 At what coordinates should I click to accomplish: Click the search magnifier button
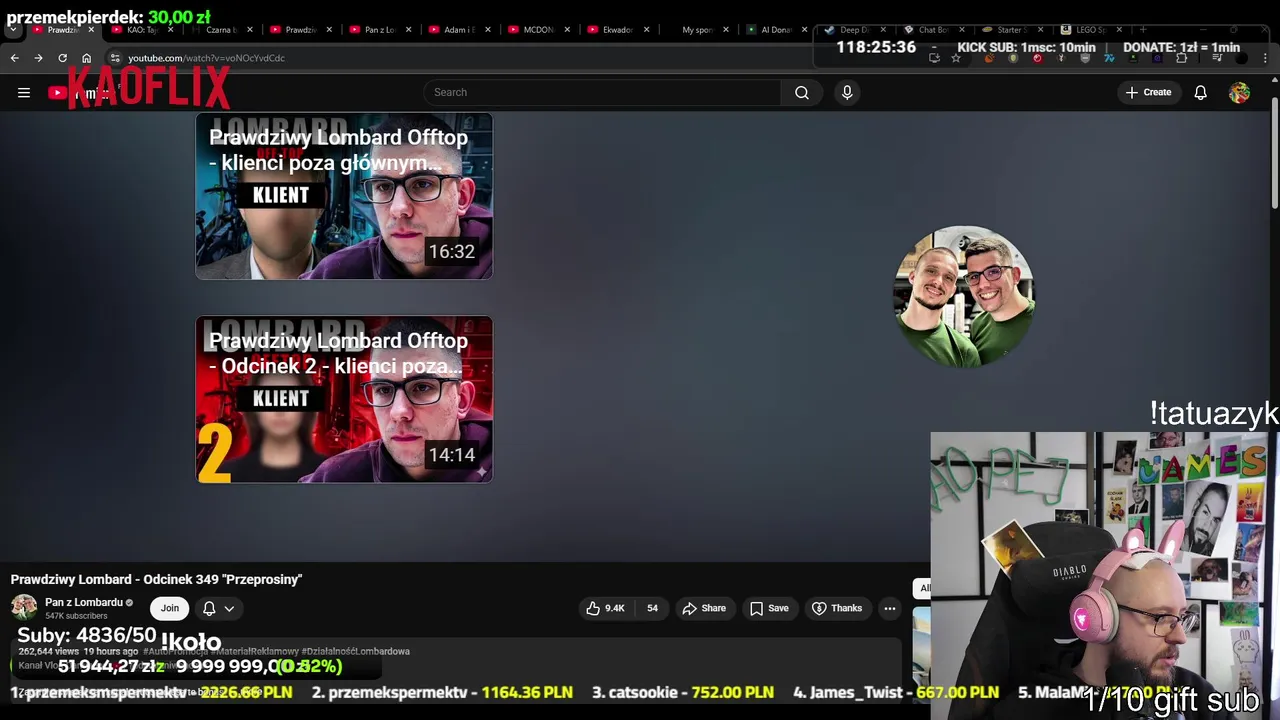click(802, 92)
